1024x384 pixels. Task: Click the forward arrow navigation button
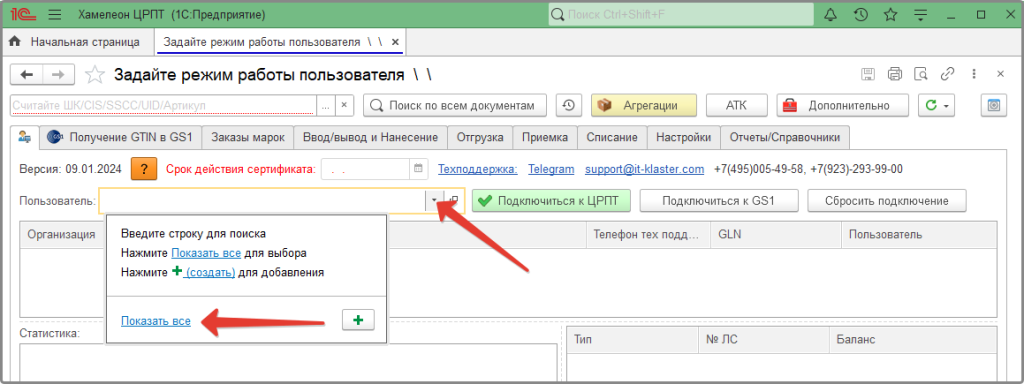point(59,74)
